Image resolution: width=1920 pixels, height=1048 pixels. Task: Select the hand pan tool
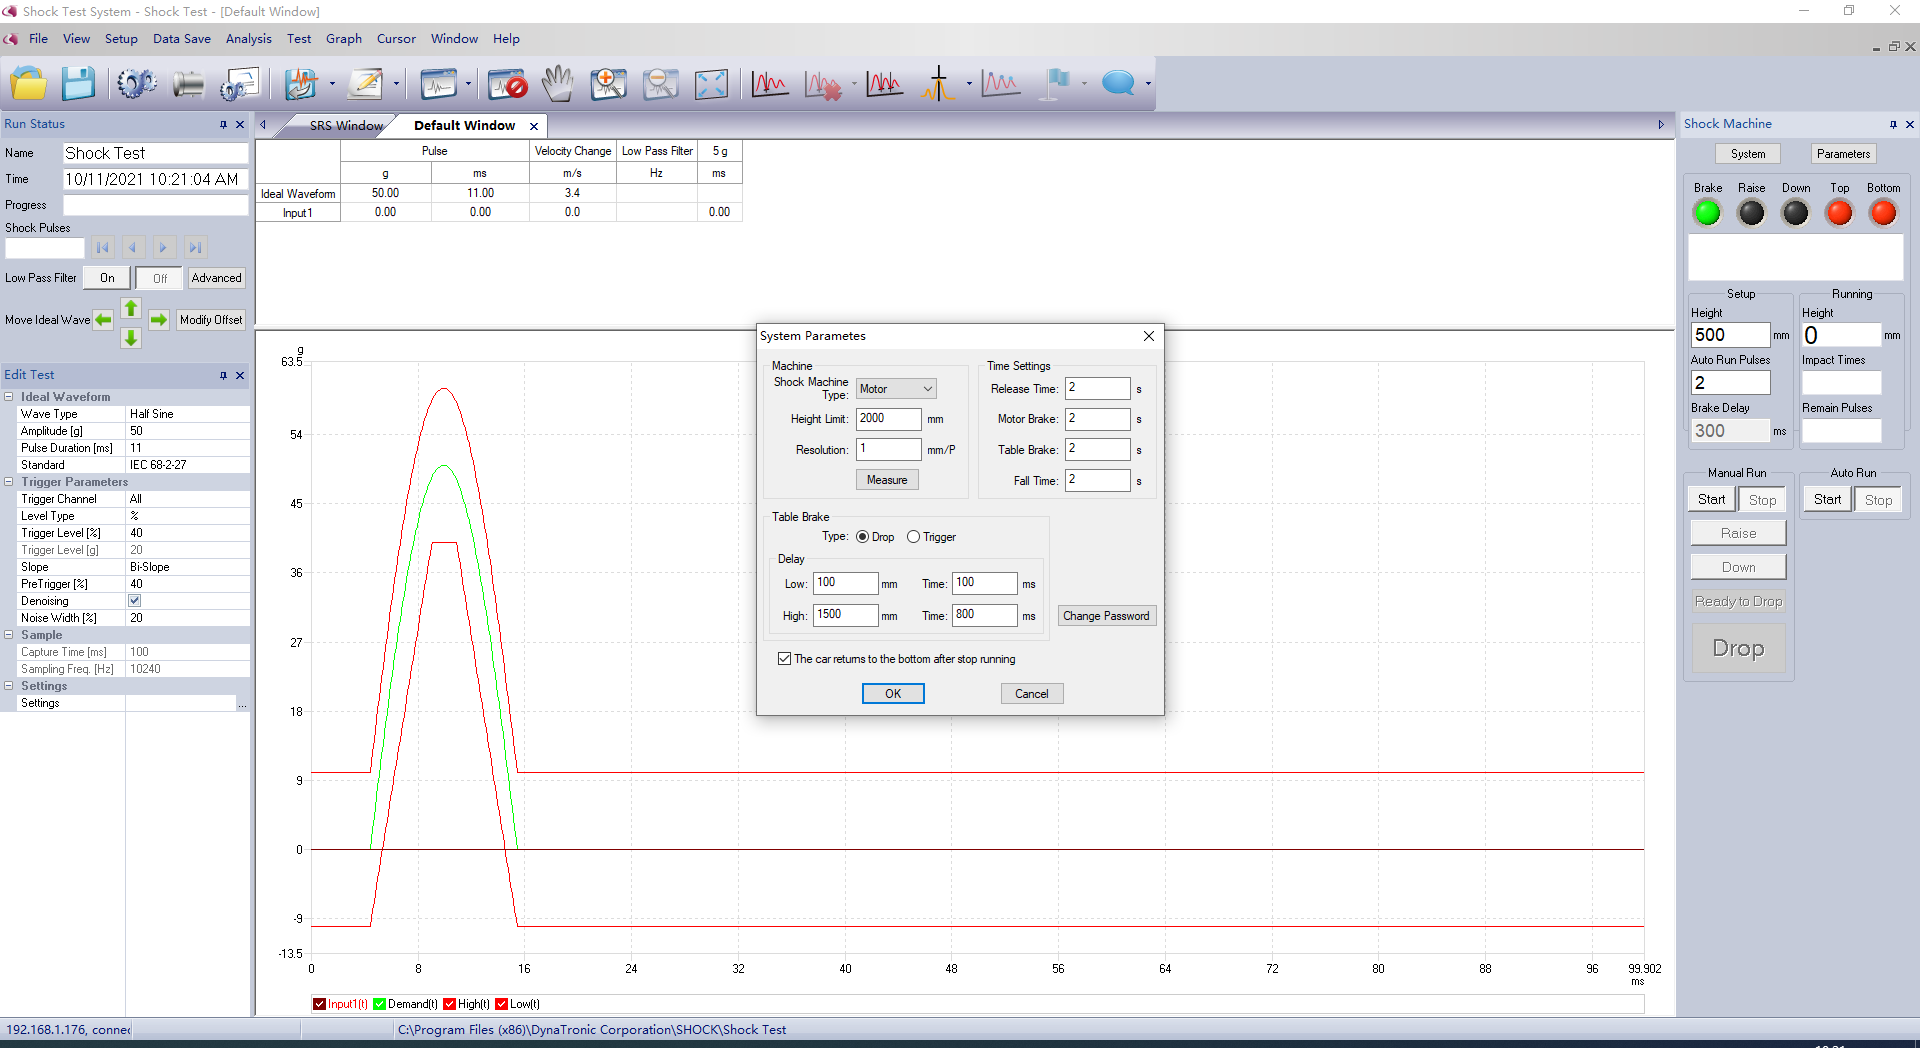pos(558,84)
